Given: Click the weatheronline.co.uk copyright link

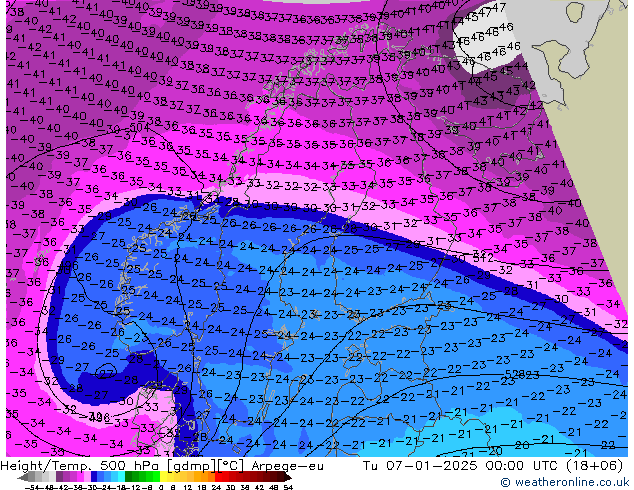Looking at the screenshot, I should (x=564, y=482).
